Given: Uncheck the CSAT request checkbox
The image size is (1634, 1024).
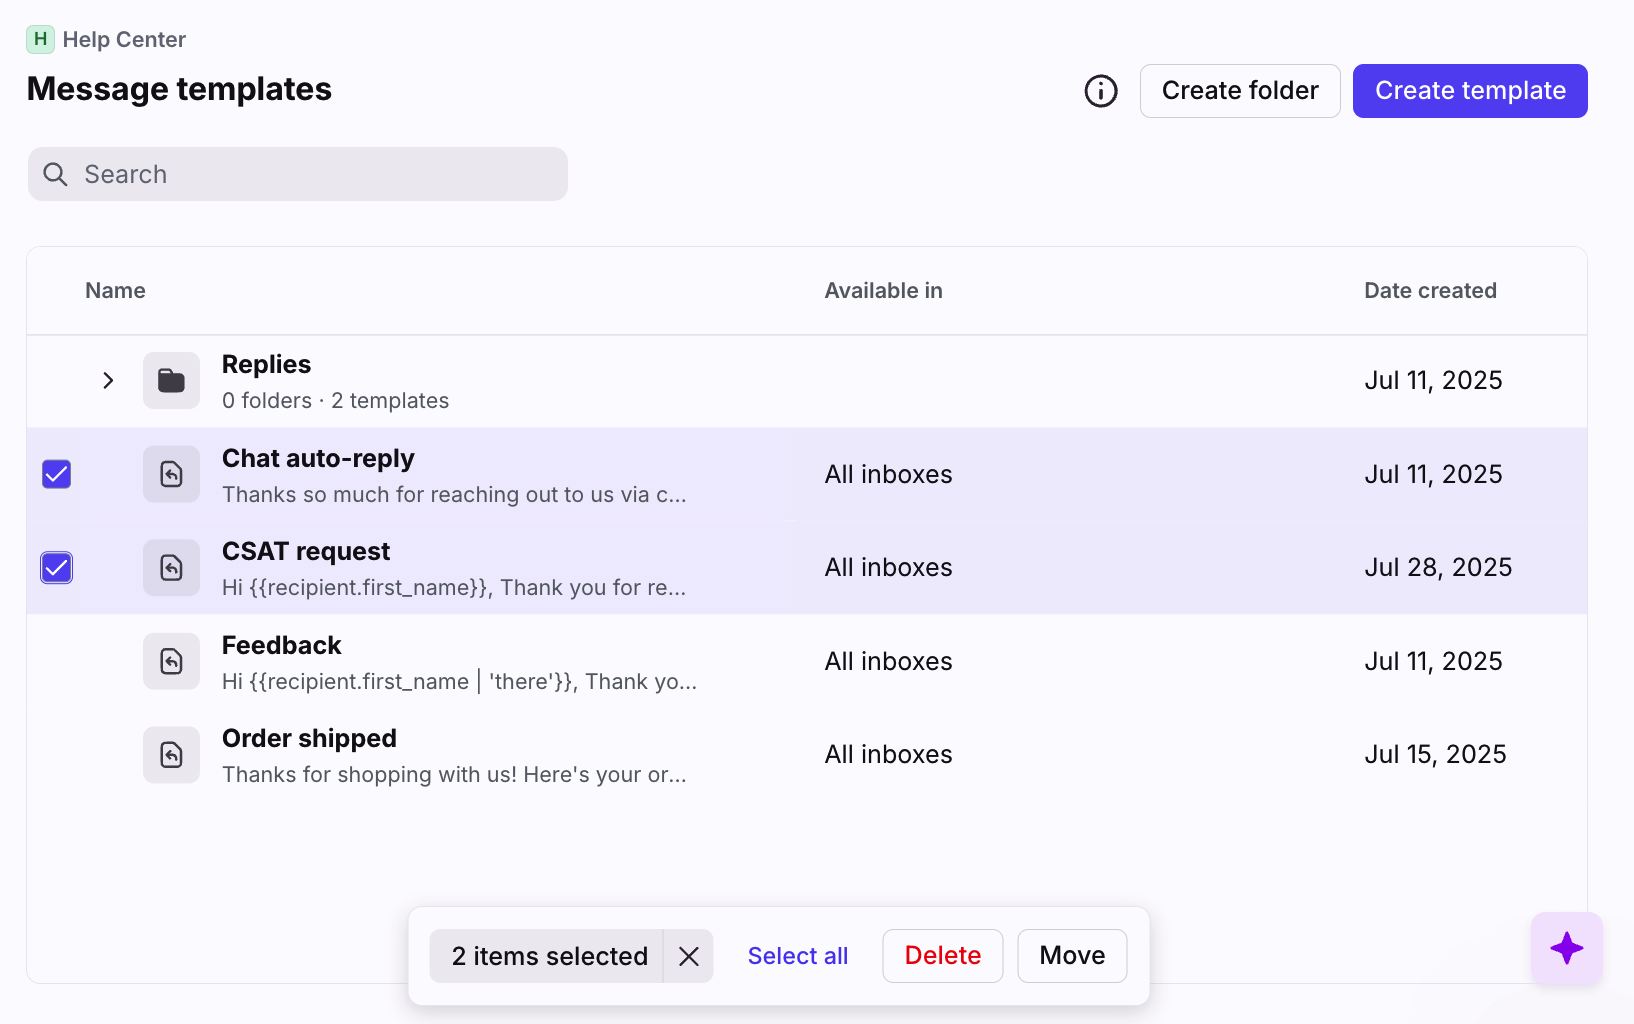Looking at the screenshot, I should [57, 568].
